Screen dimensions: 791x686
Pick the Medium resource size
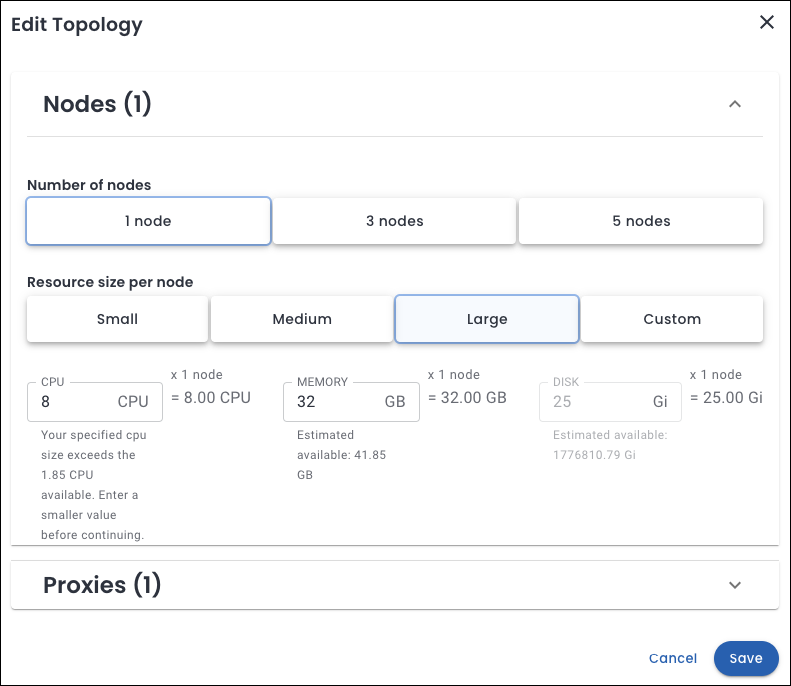click(x=302, y=319)
